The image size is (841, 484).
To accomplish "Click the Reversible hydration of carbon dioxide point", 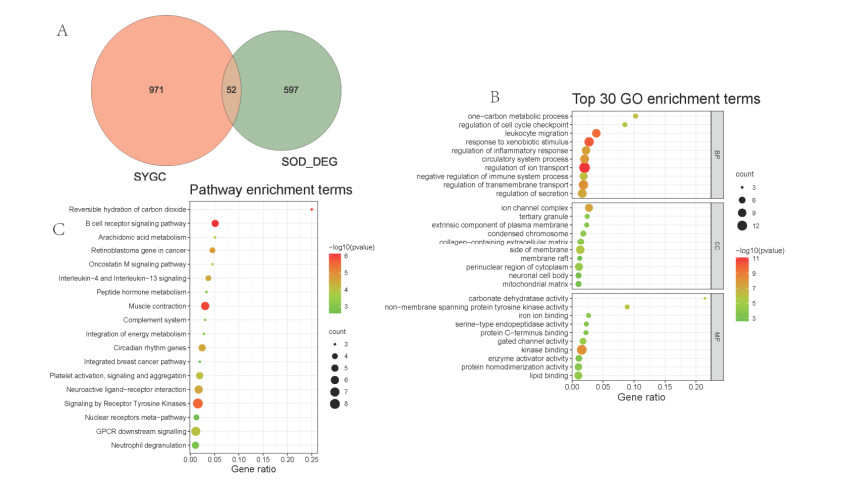I will point(312,209).
